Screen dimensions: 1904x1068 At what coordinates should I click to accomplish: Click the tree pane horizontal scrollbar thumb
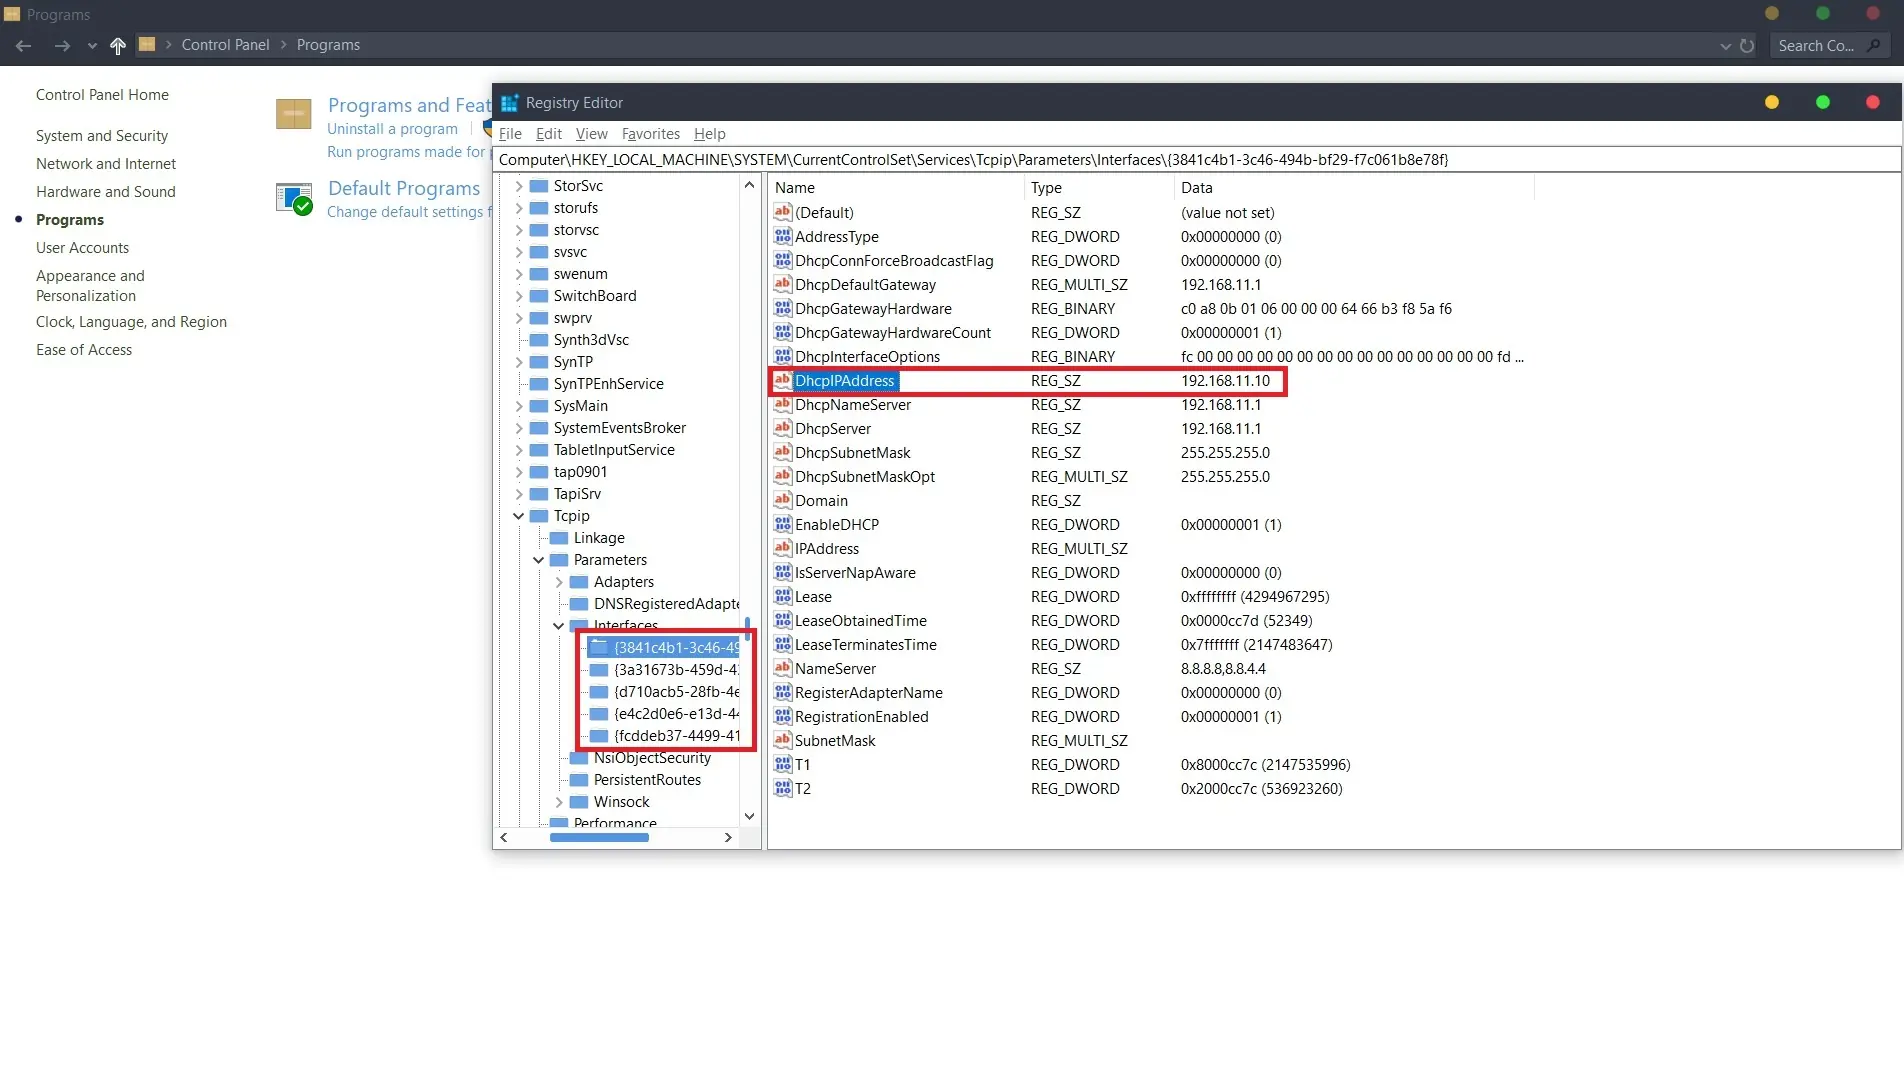[599, 837]
